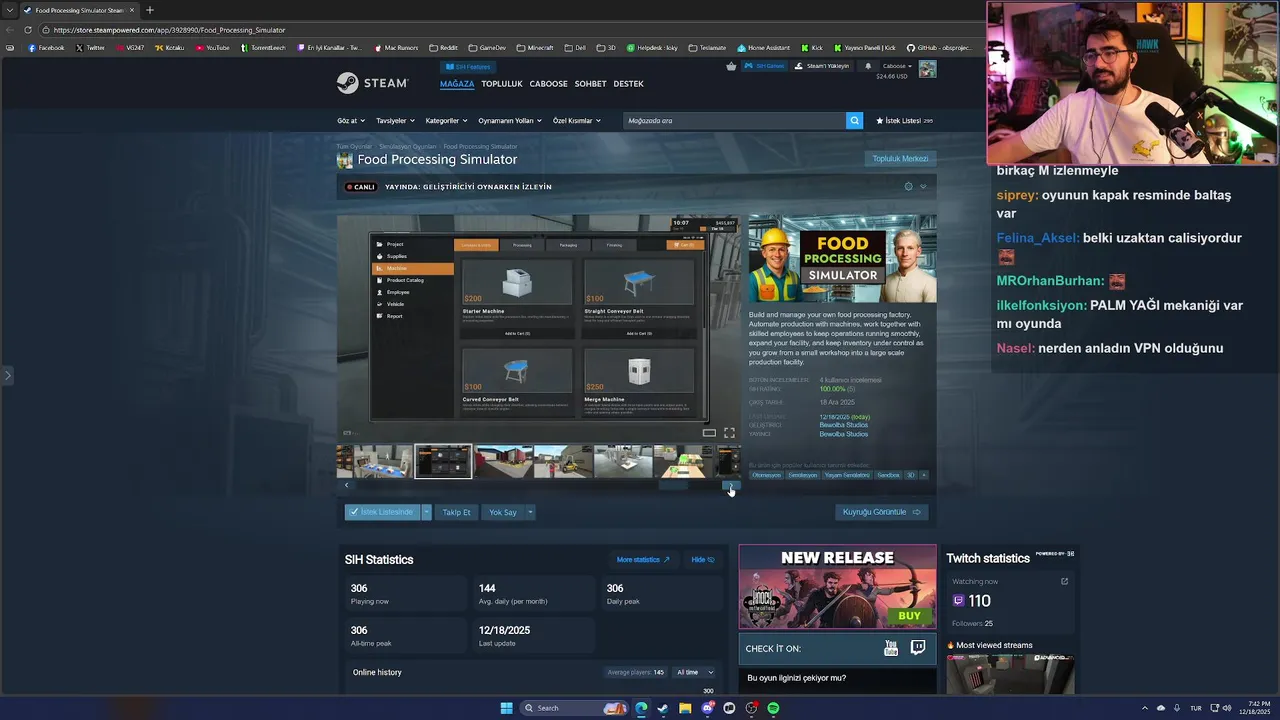Click the Otomasyon tag
Image resolution: width=1280 pixels, height=720 pixels.
click(766, 475)
